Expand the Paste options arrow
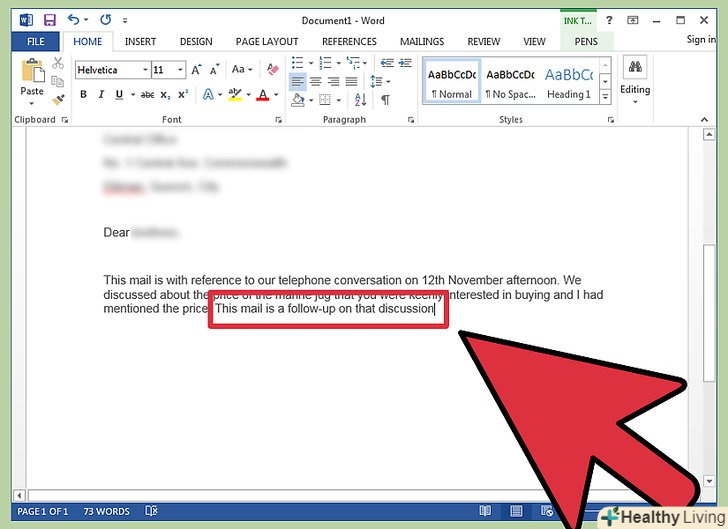Image resolution: width=728 pixels, height=529 pixels. [32, 103]
